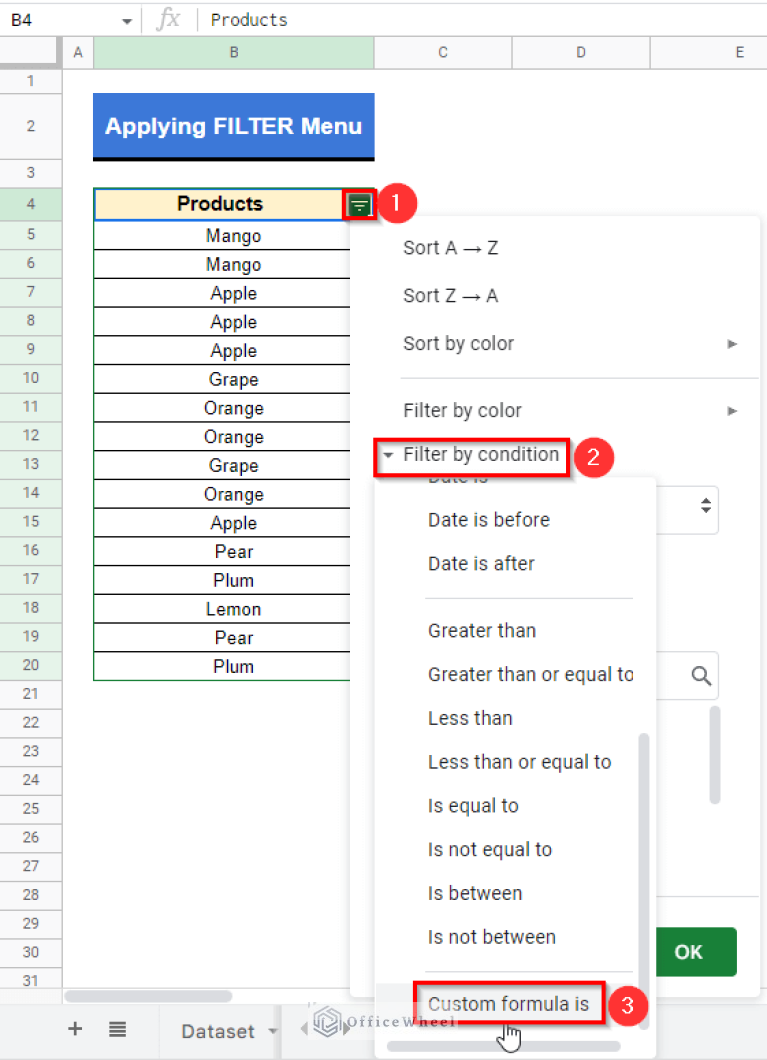
Task: Click the green filter icon on Products header
Action: pos(359,204)
